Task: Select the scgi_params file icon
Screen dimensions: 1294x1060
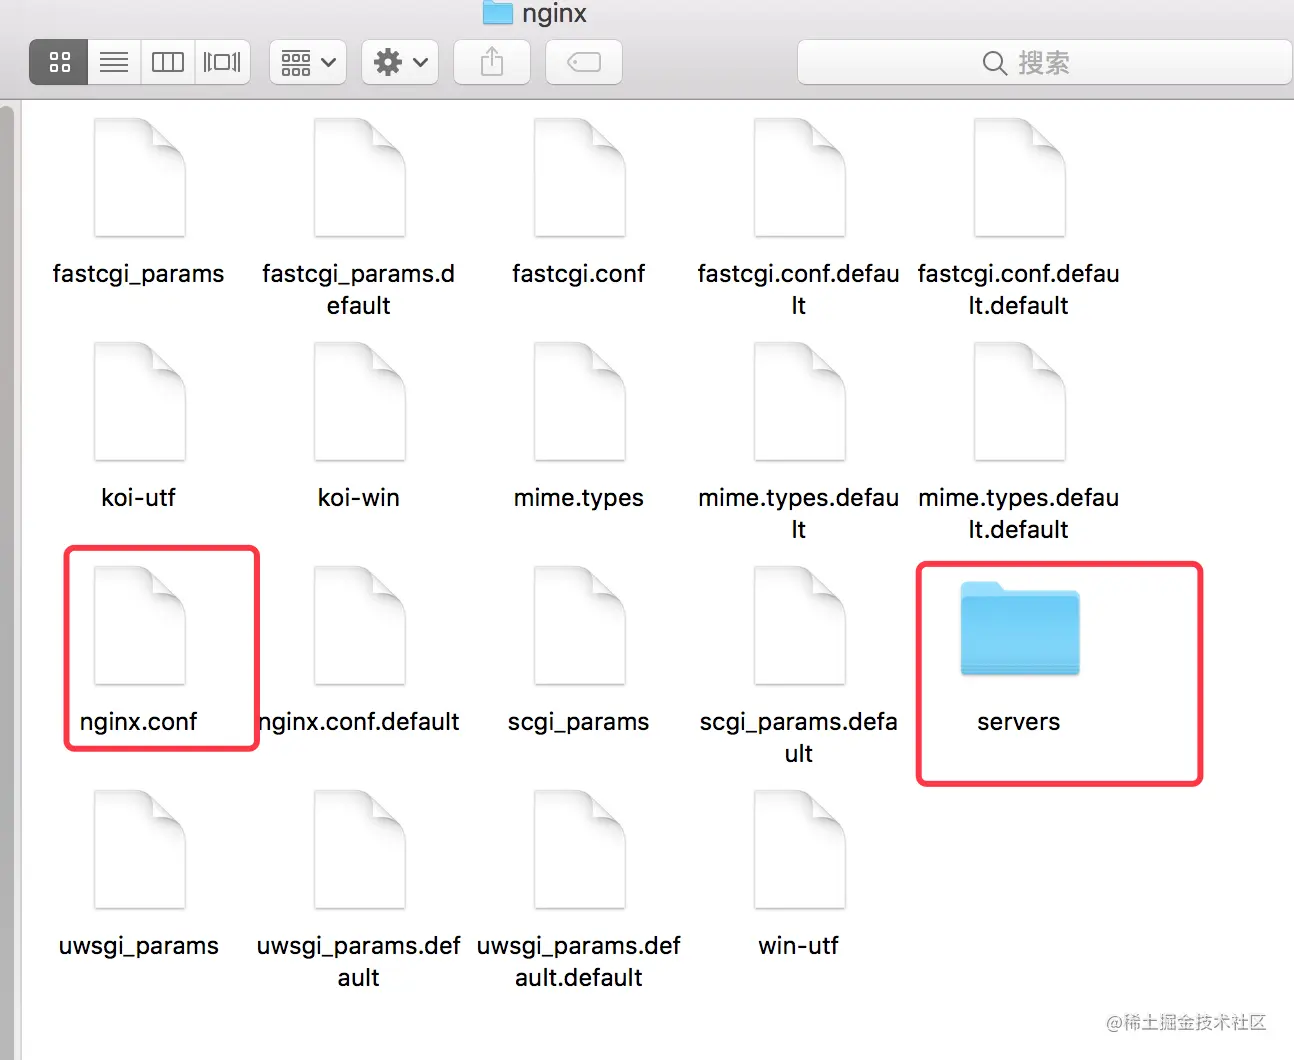Action: [580, 626]
